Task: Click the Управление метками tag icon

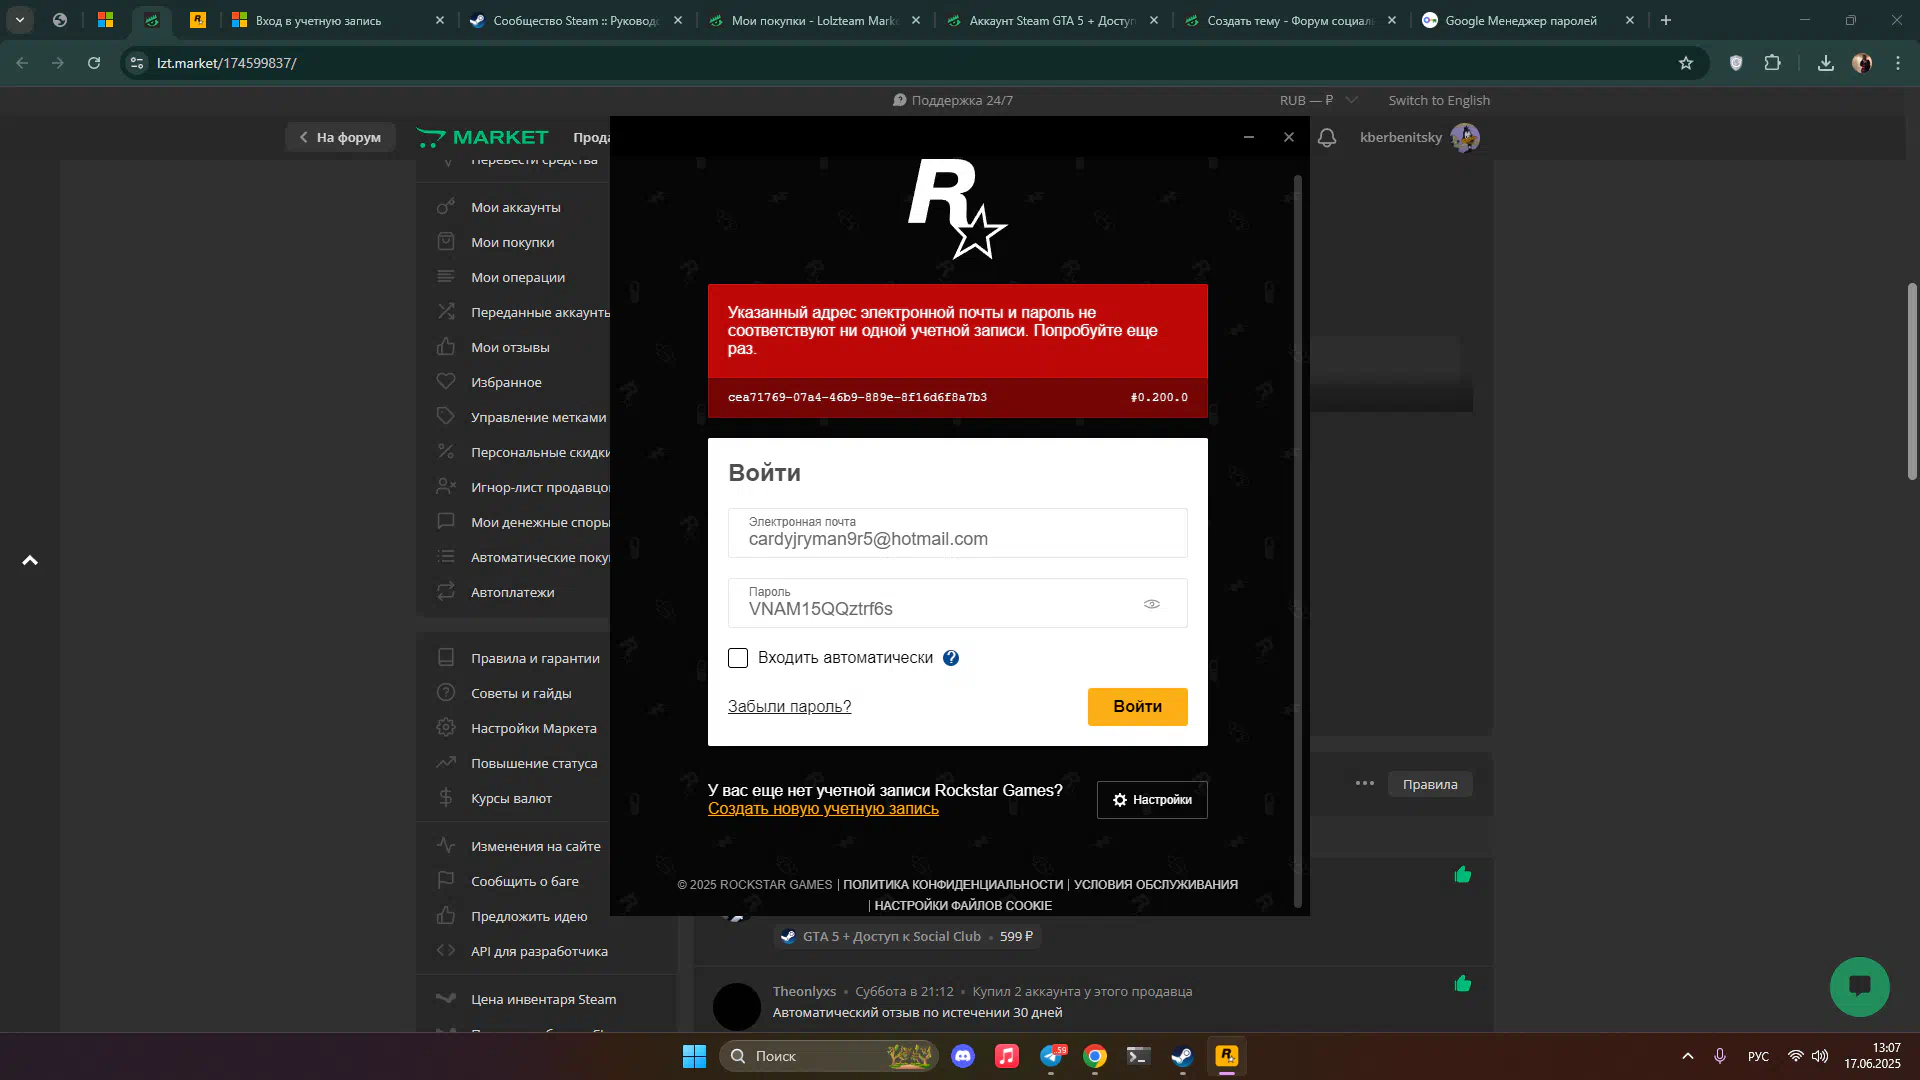Action: pos(446,417)
